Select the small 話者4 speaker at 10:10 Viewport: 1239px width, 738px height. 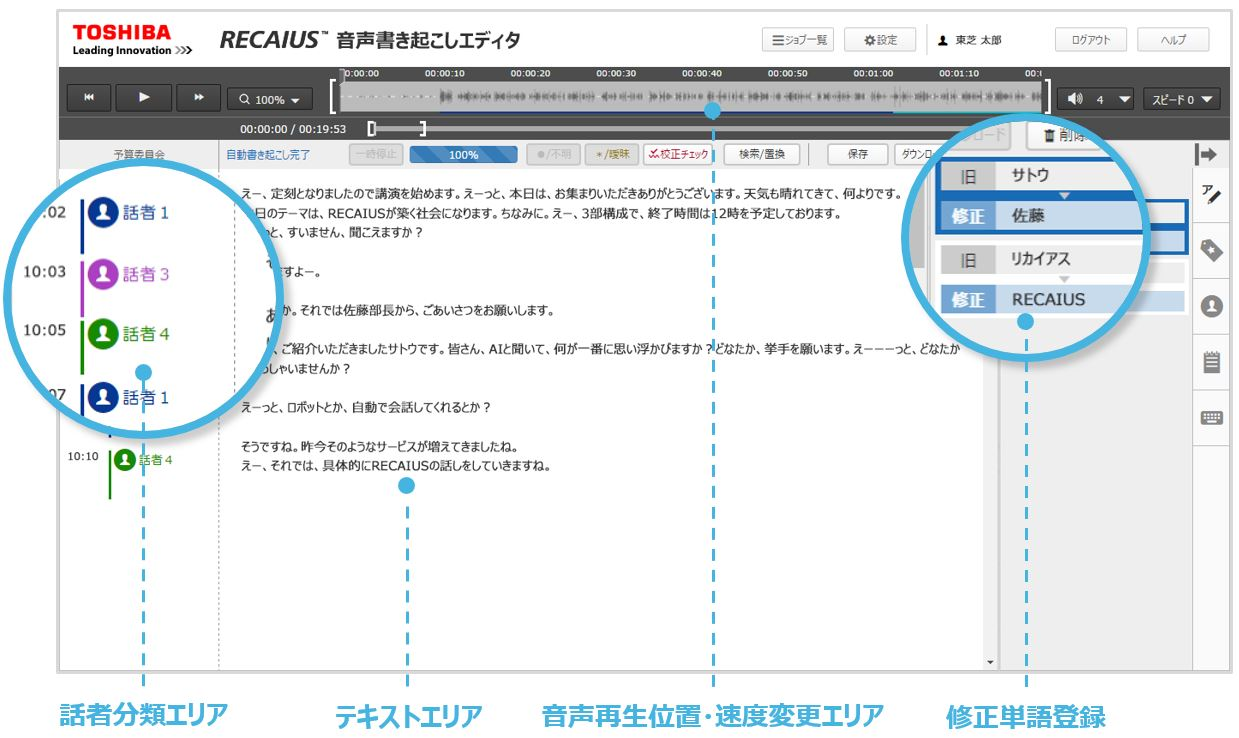144,460
